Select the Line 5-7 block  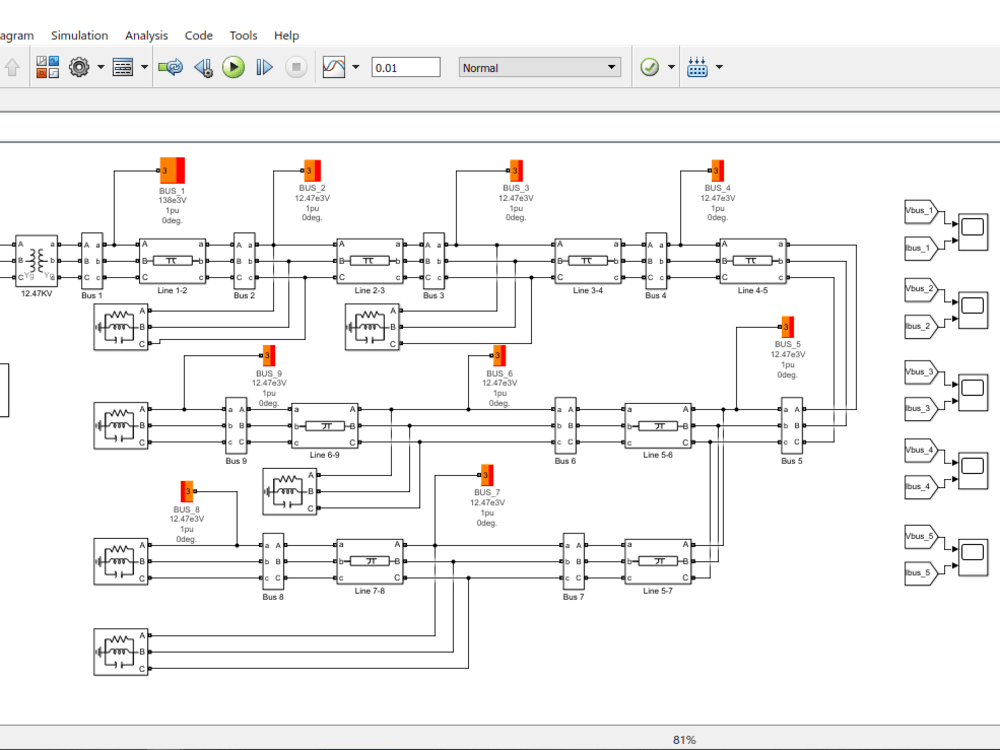click(658, 561)
